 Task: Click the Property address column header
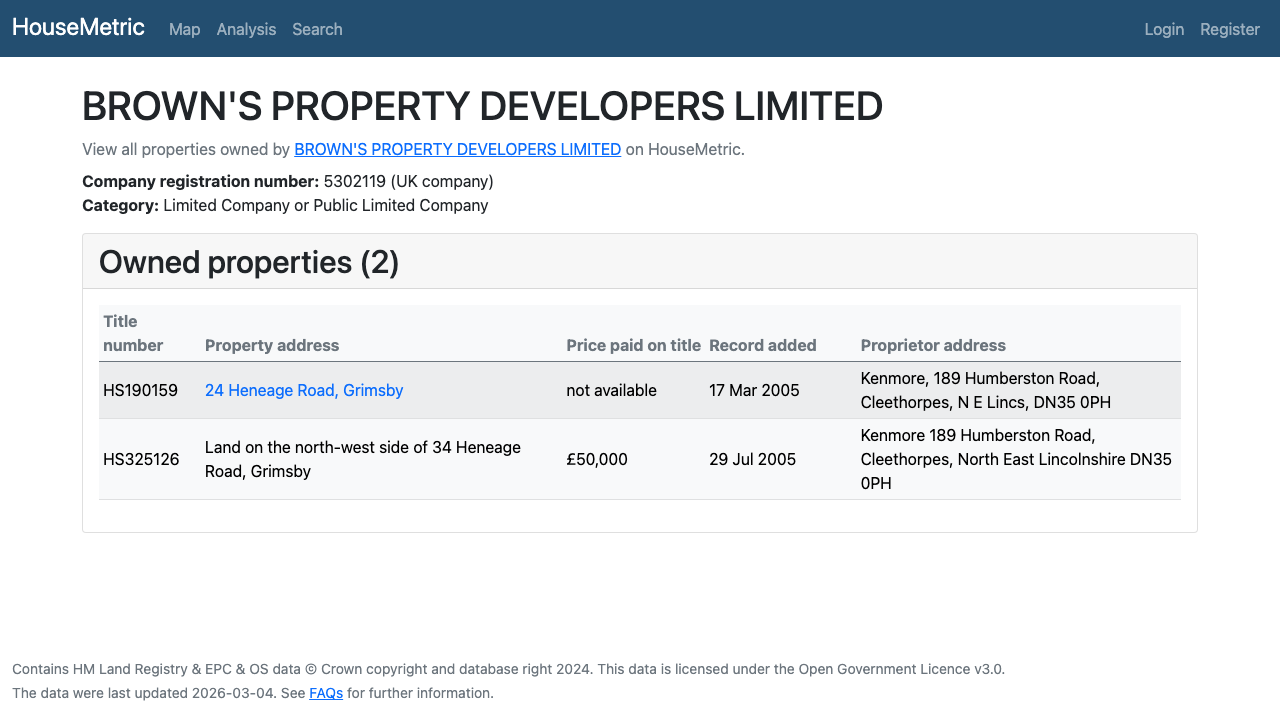coord(272,345)
